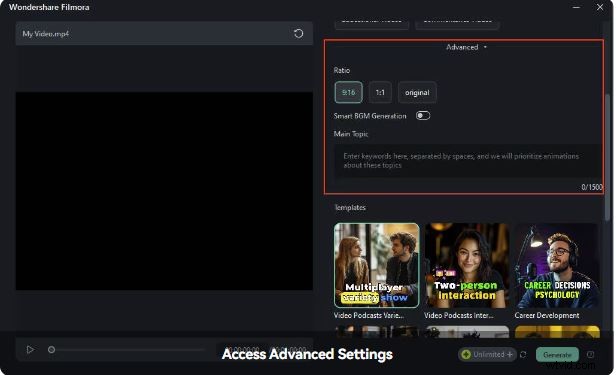Click the Main Topic keywords field
The image size is (616, 375).
pos(468,161)
